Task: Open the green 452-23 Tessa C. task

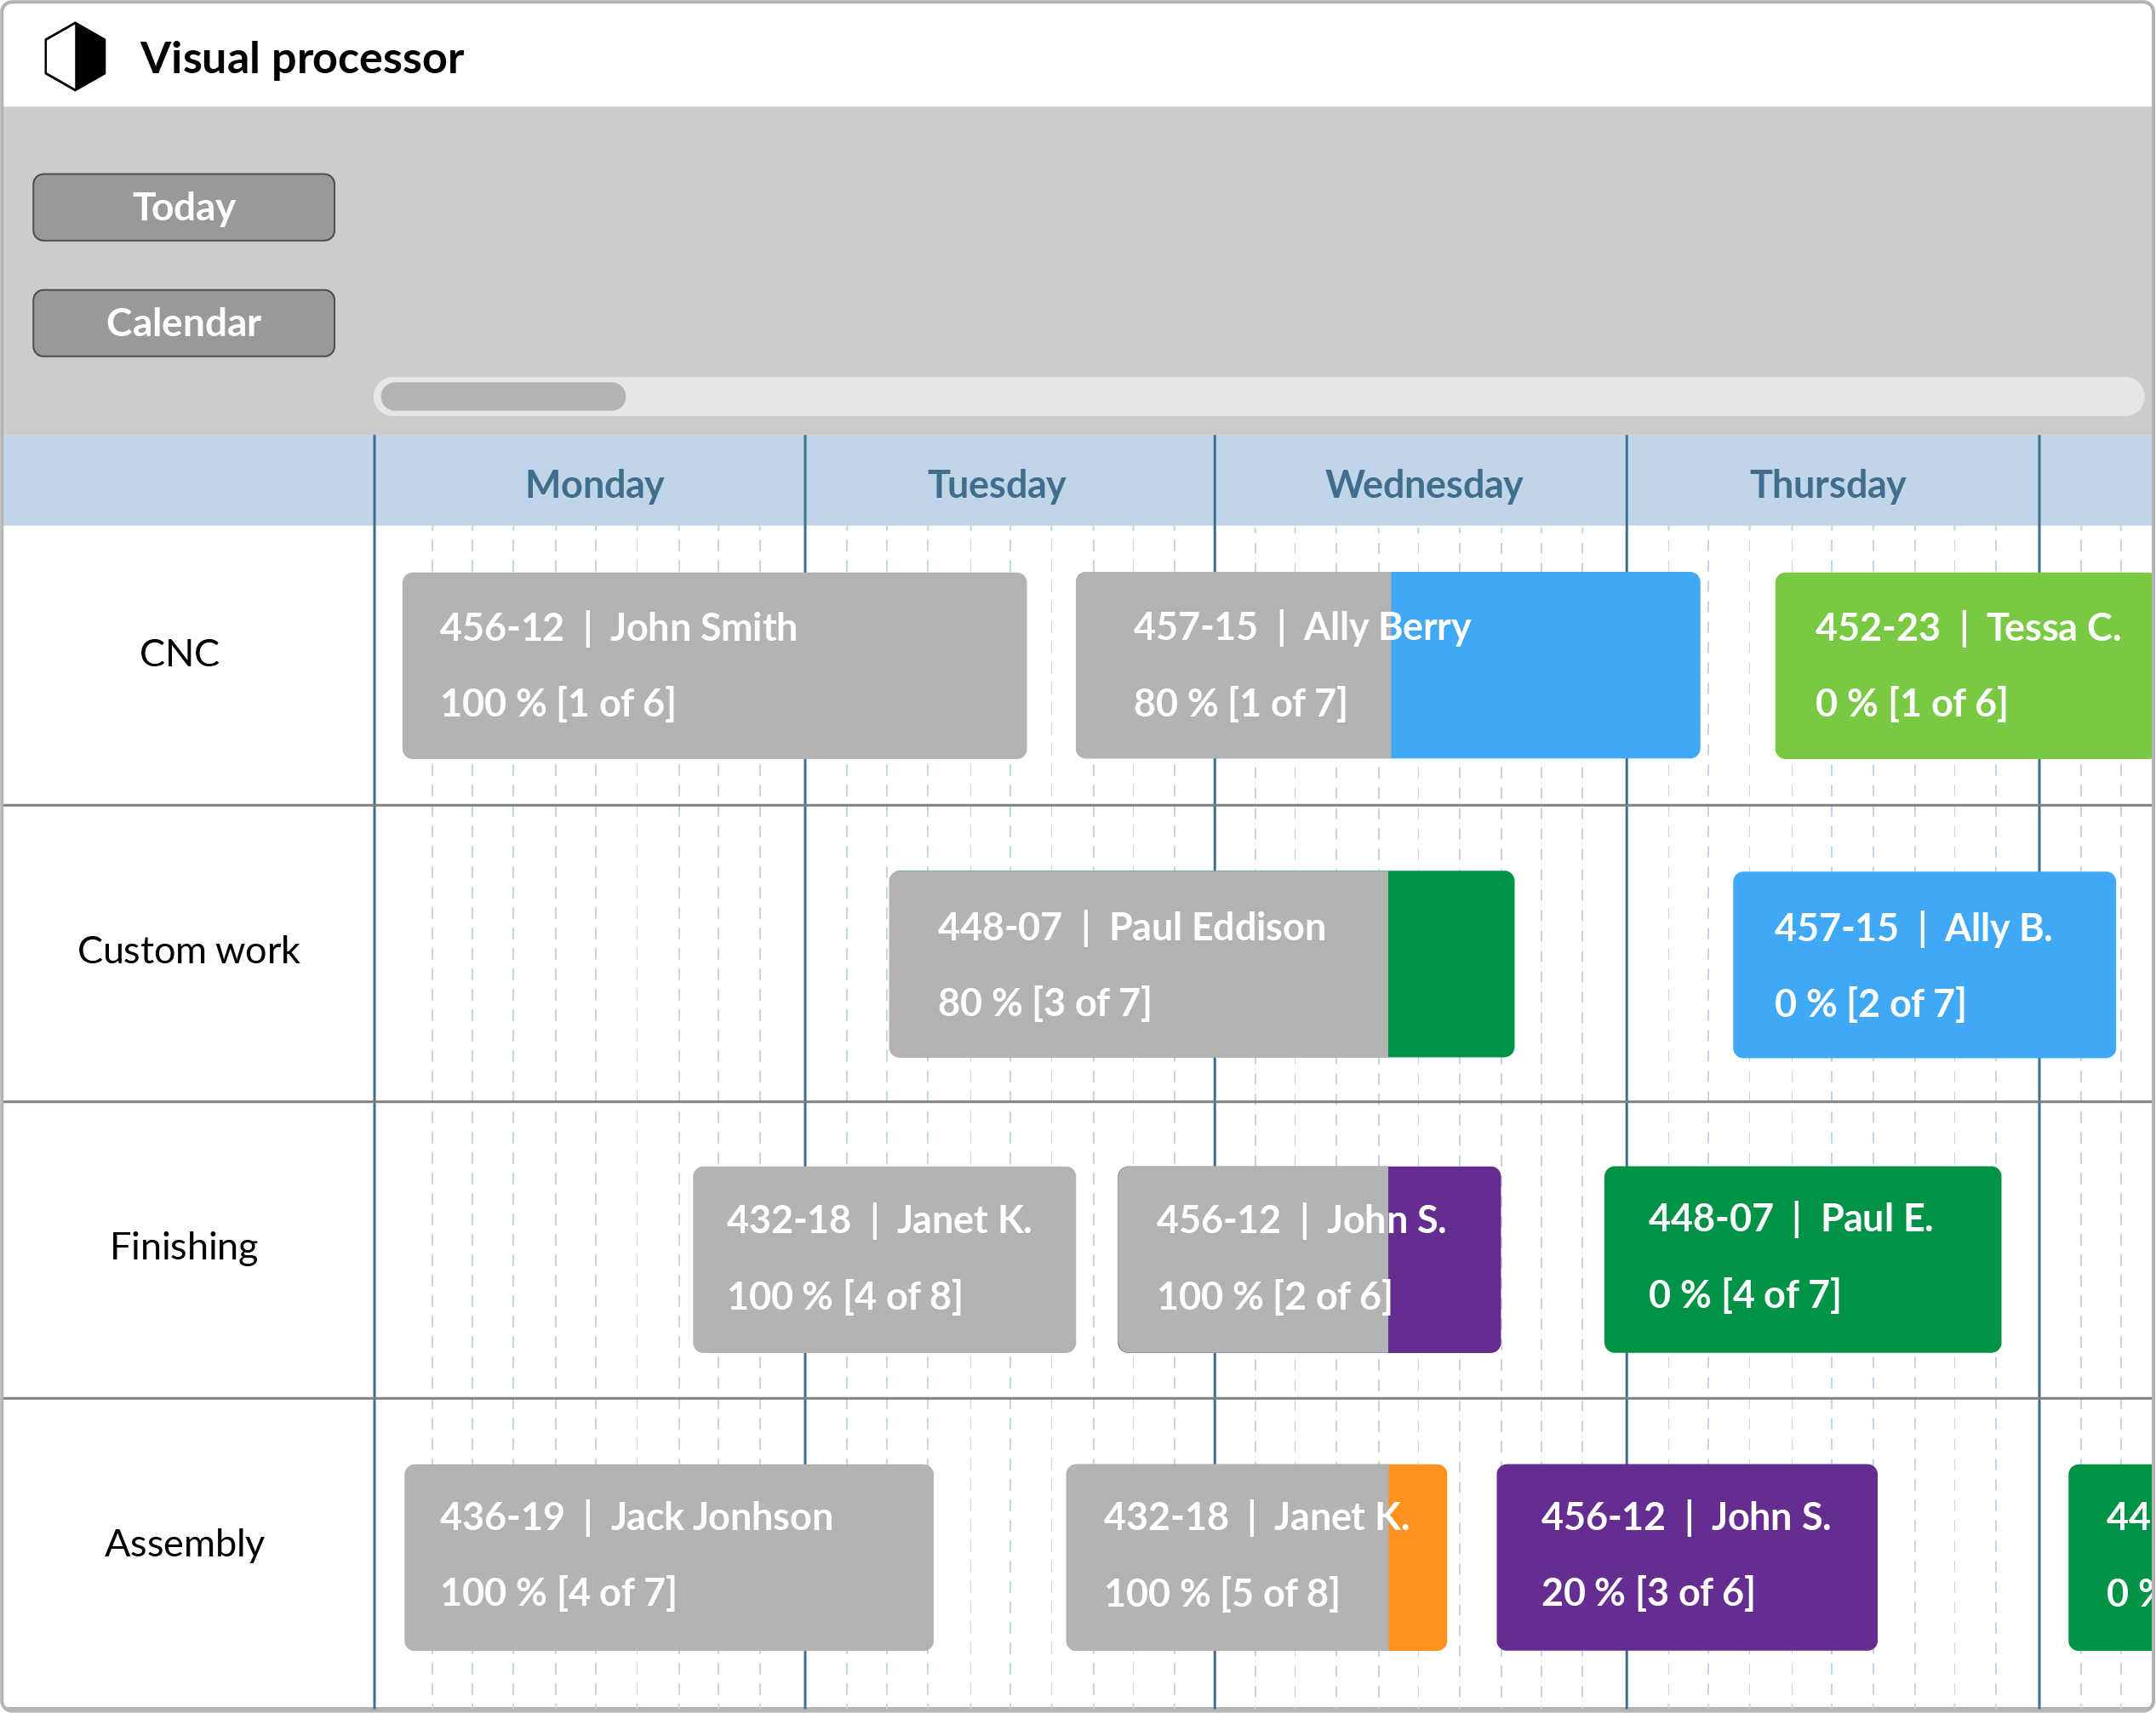Action: (1963, 666)
